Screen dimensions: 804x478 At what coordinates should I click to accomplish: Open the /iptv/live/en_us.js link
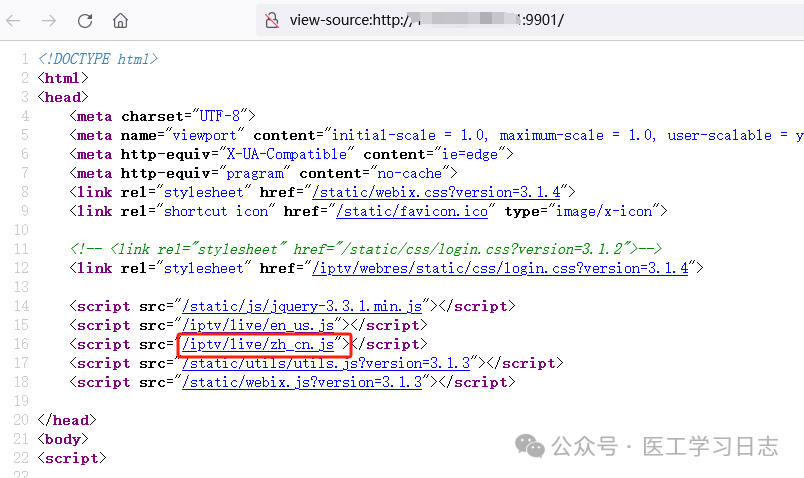pos(258,325)
